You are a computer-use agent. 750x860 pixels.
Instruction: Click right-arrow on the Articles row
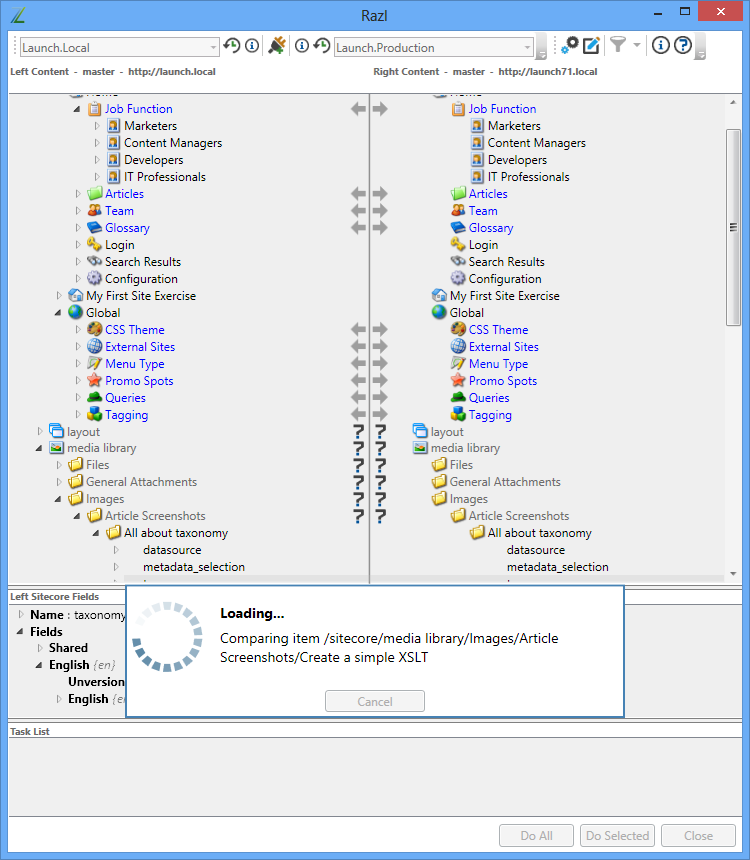(380, 194)
